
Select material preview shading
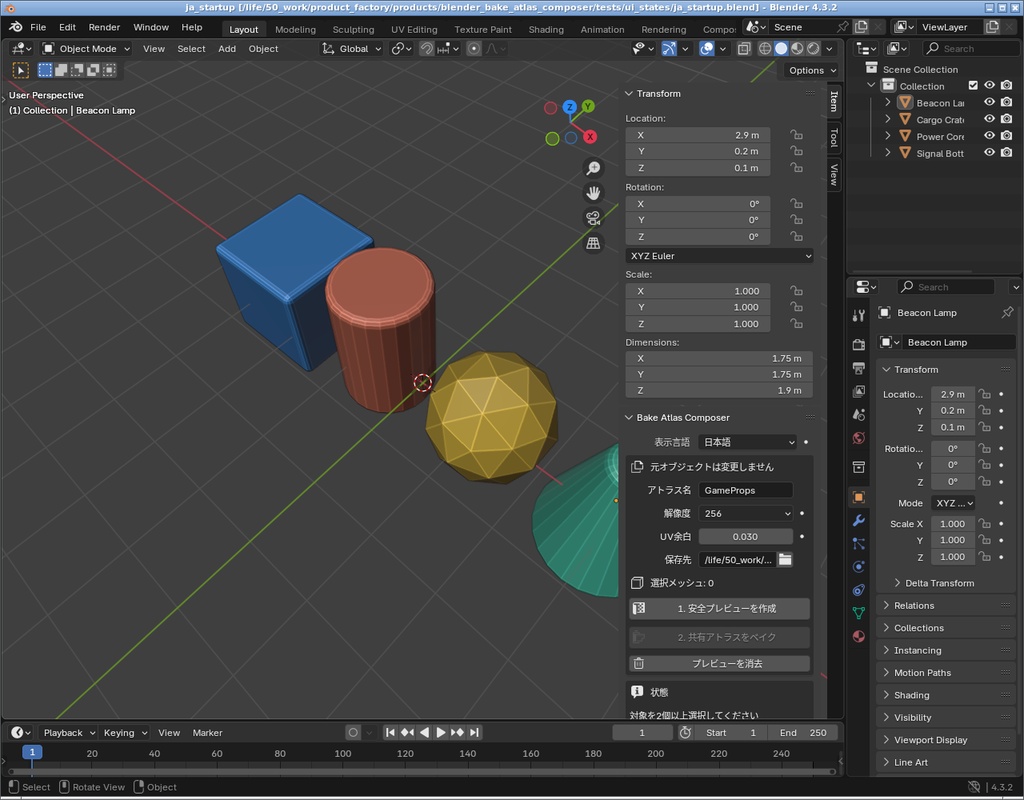point(797,48)
